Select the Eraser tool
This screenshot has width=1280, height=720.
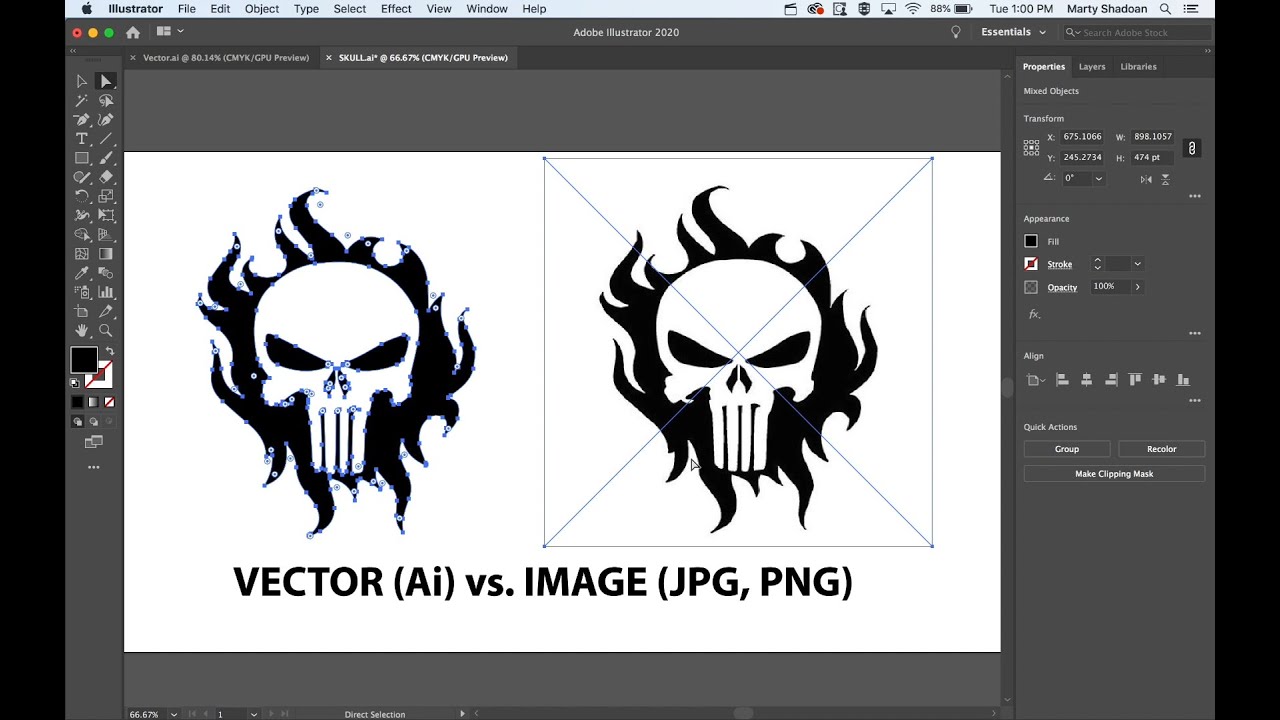[106, 177]
